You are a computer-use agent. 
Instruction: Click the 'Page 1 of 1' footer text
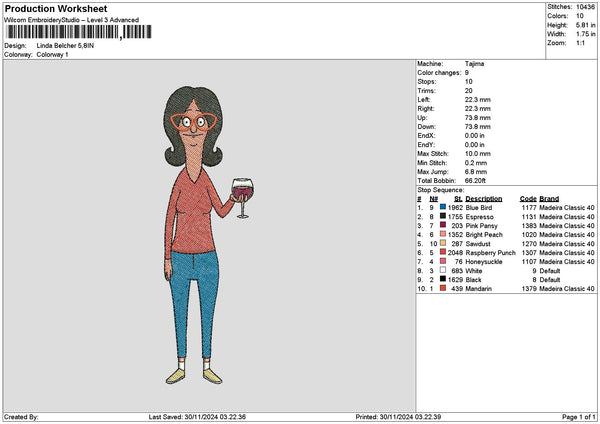point(579,417)
